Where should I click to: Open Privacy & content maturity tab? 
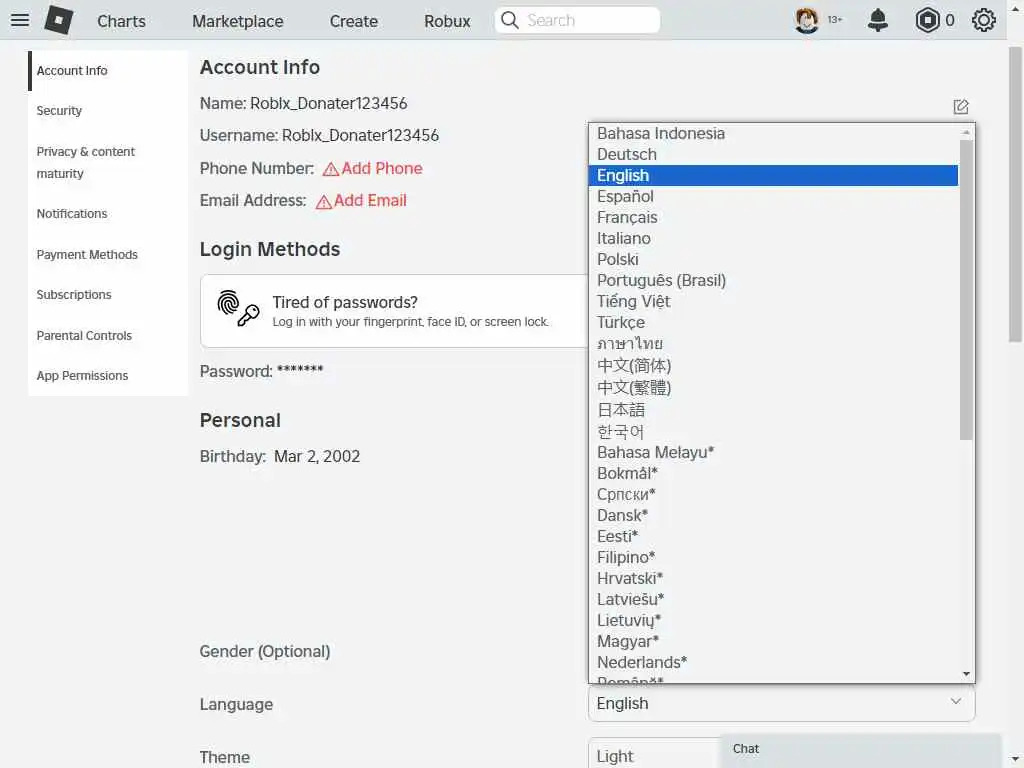[108, 163]
